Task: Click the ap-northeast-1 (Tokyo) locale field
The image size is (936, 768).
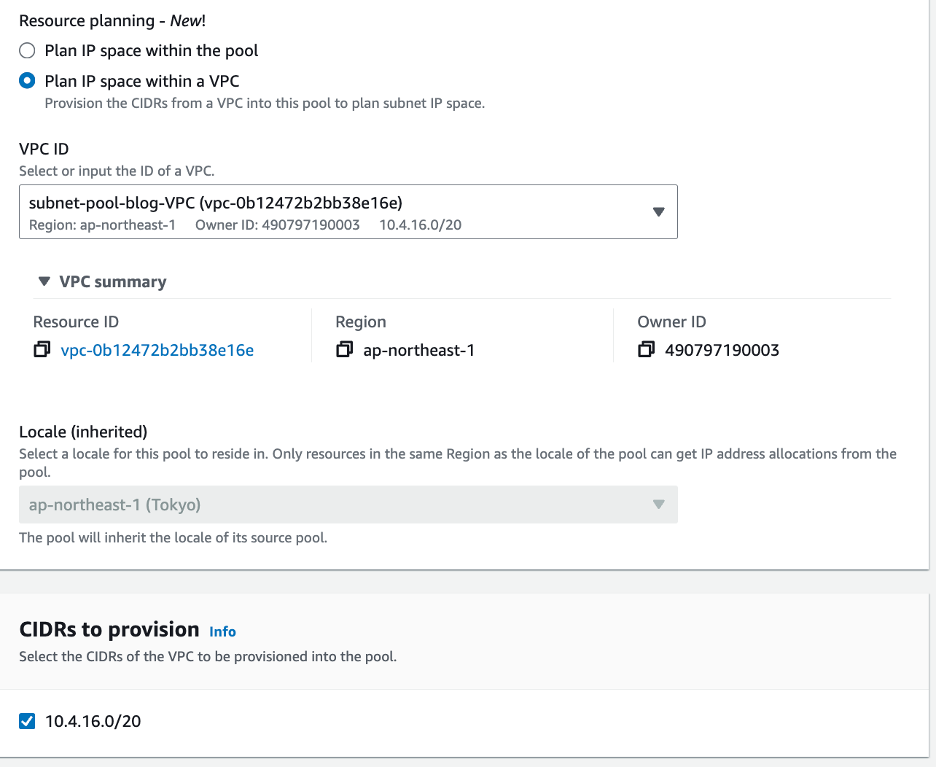Action: click(x=330, y=505)
